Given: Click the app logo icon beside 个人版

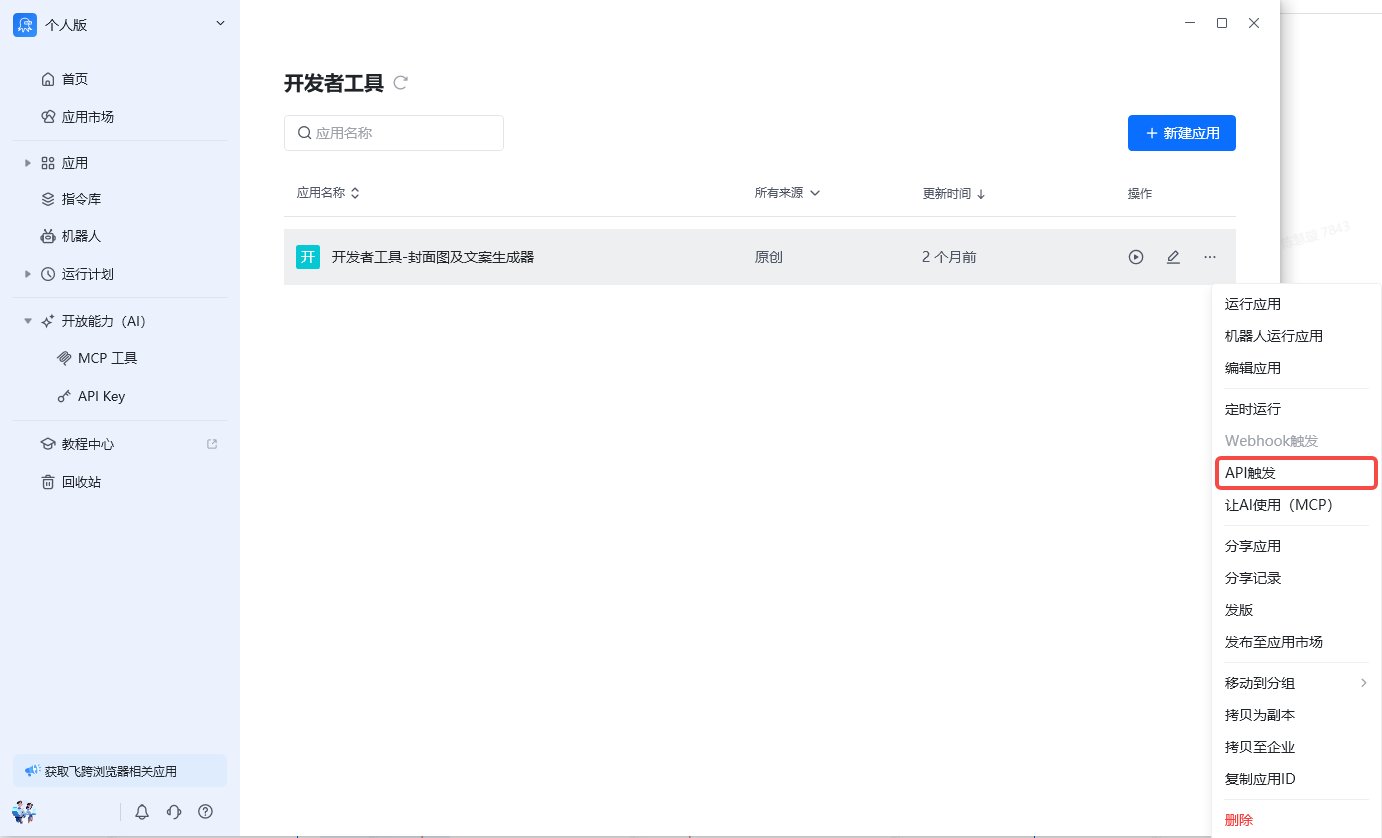Looking at the screenshot, I should point(25,25).
